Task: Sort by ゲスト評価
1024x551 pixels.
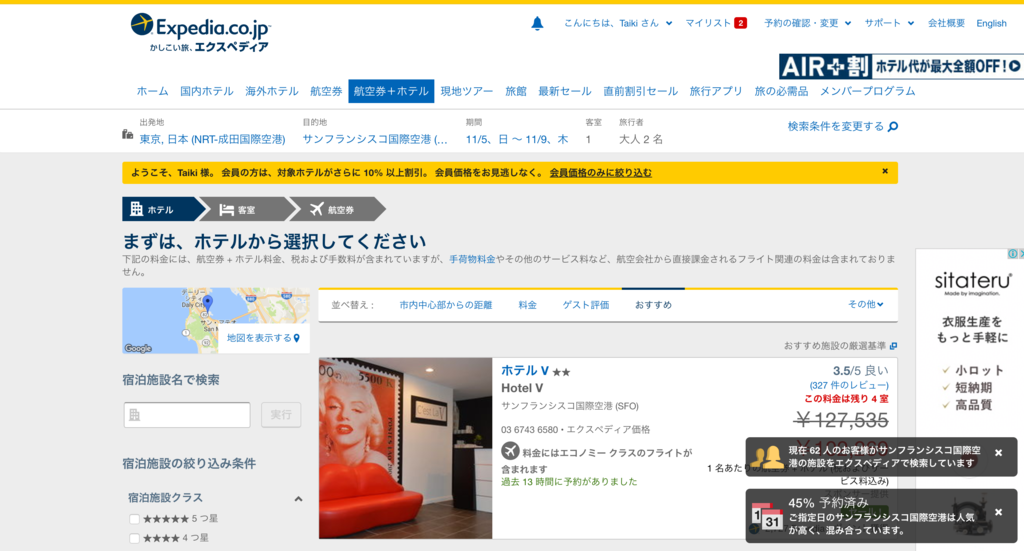Action: click(x=586, y=305)
